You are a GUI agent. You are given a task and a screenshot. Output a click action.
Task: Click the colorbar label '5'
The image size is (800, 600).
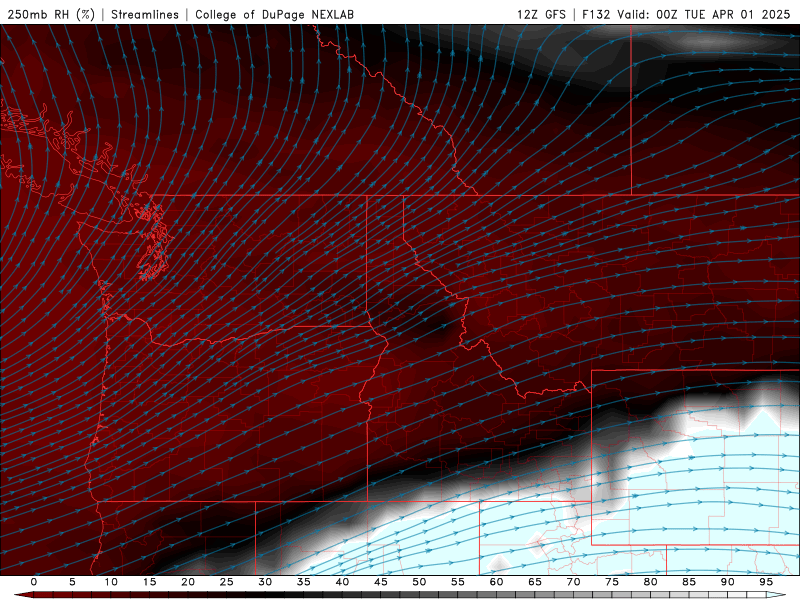(72, 582)
